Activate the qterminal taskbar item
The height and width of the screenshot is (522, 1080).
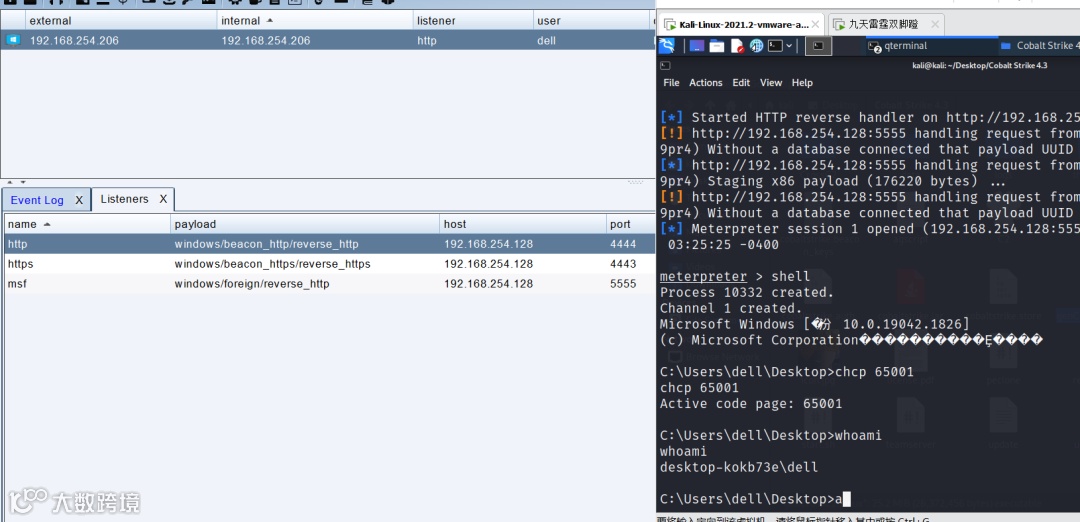[x=930, y=46]
